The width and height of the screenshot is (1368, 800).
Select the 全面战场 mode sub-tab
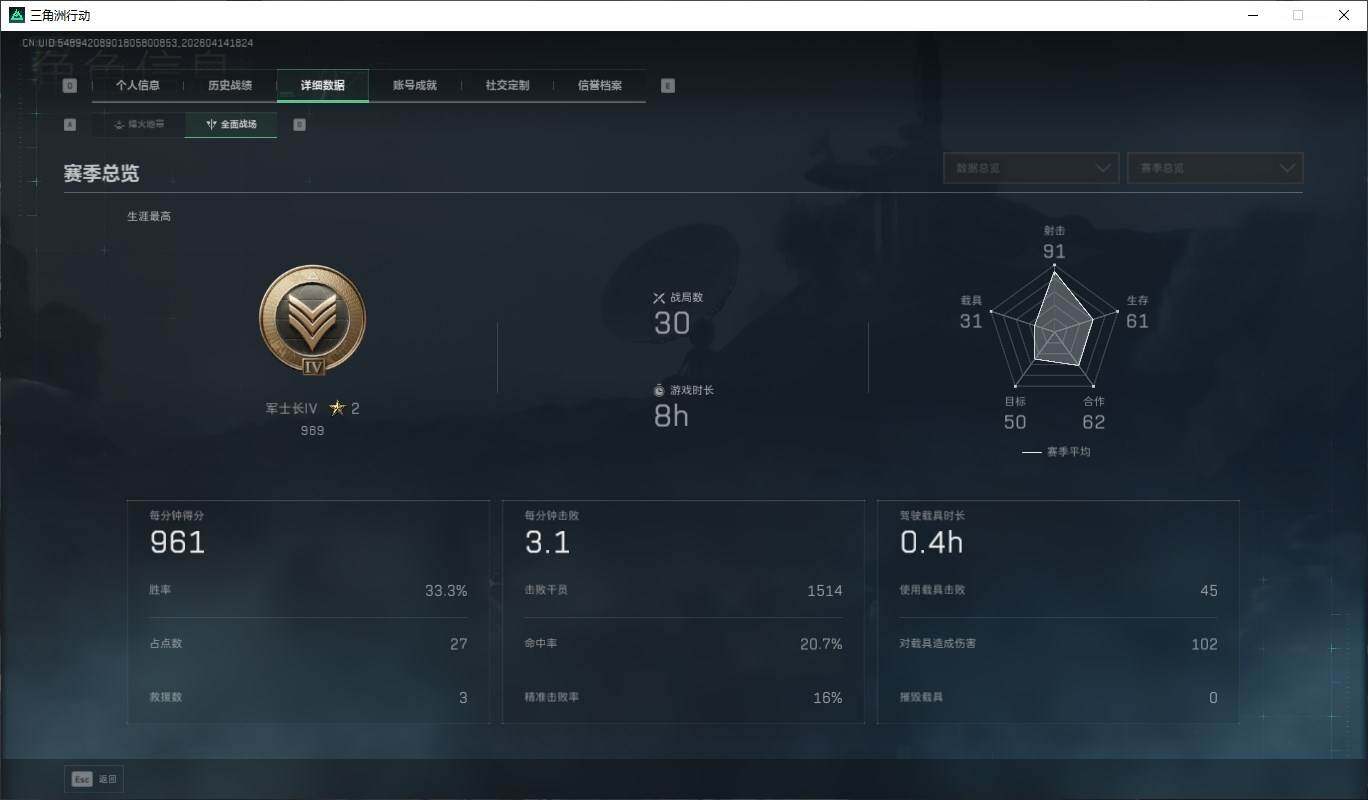click(x=231, y=125)
